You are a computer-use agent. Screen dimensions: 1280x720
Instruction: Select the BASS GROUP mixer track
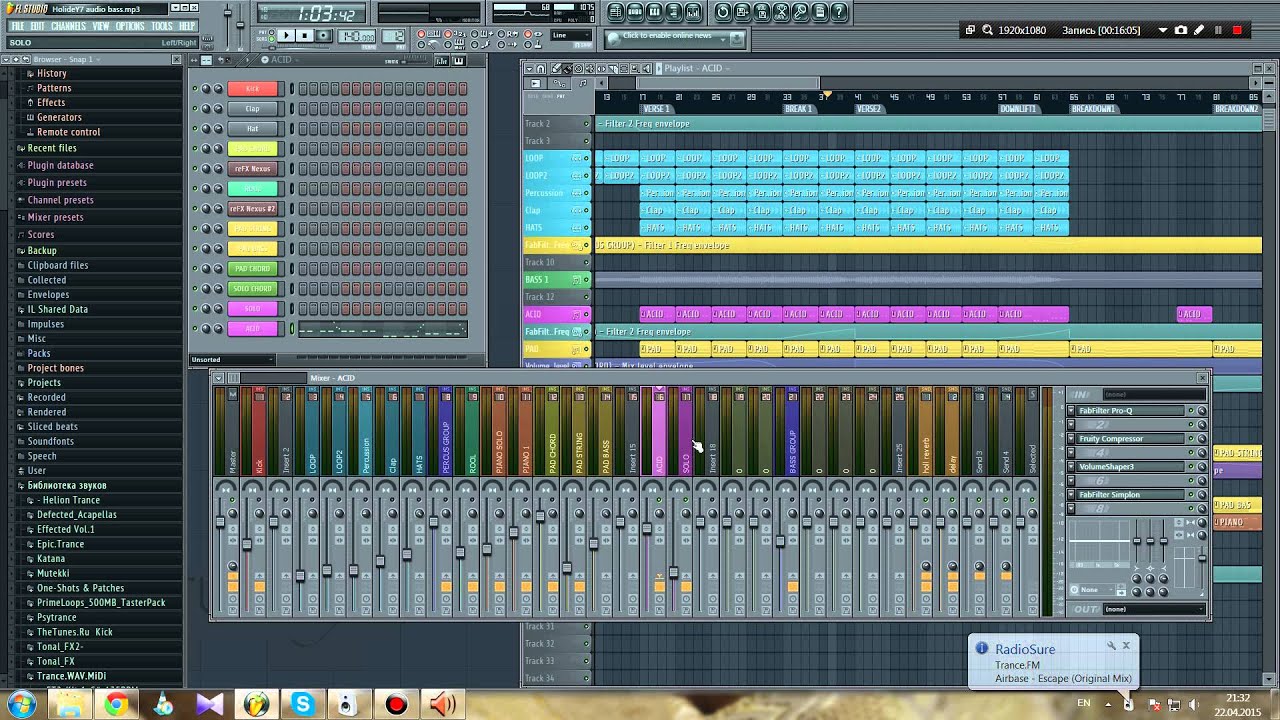click(x=793, y=430)
